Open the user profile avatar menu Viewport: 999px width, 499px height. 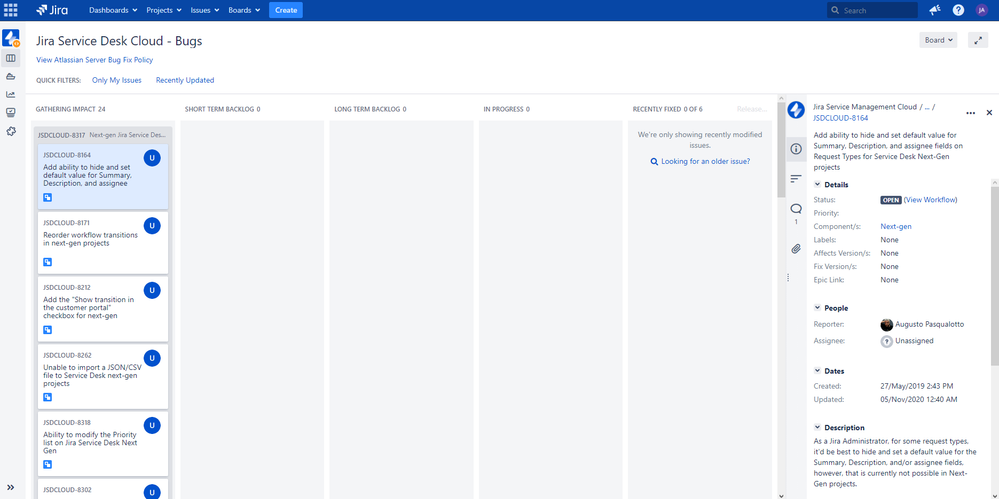(x=981, y=10)
